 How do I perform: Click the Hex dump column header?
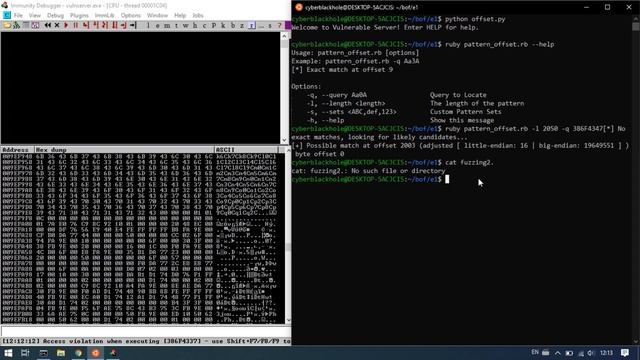click(x=124, y=150)
